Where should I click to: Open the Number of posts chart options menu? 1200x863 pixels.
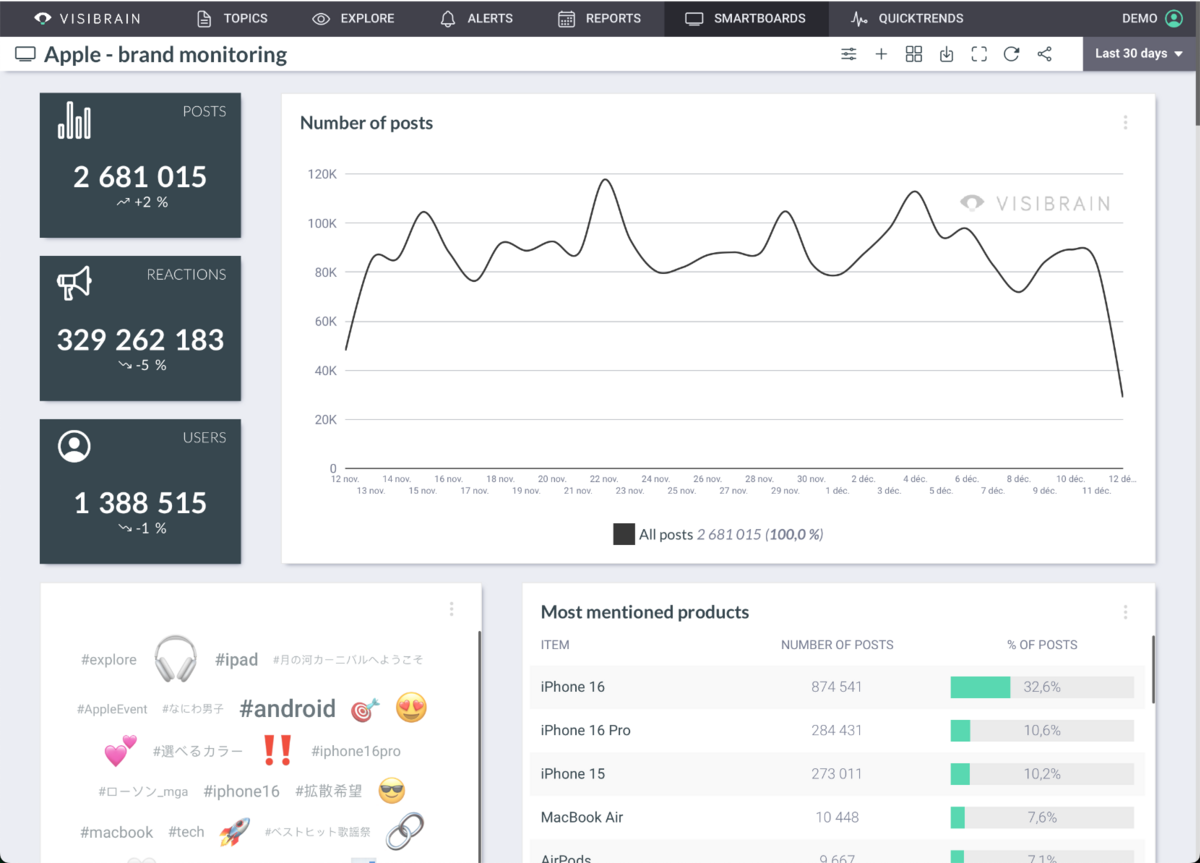[1125, 122]
